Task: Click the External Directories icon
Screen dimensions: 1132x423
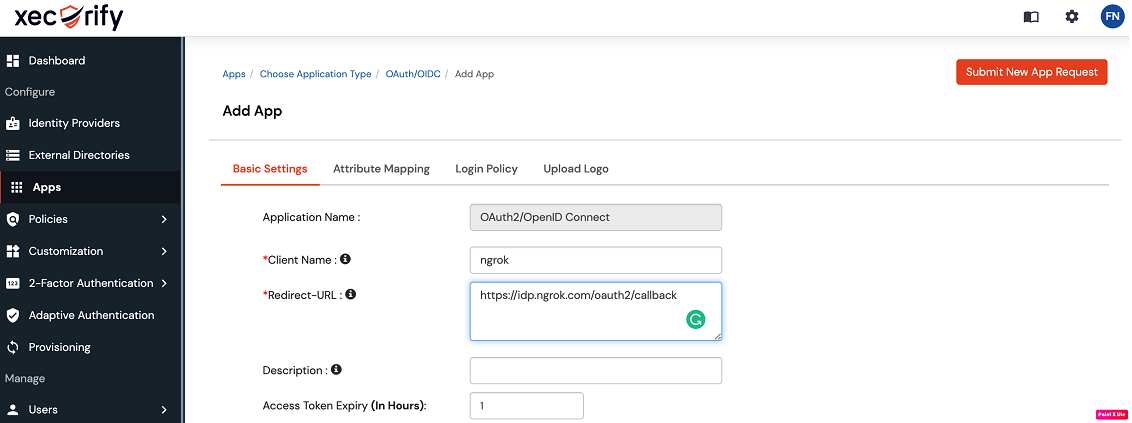Action: [12, 155]
